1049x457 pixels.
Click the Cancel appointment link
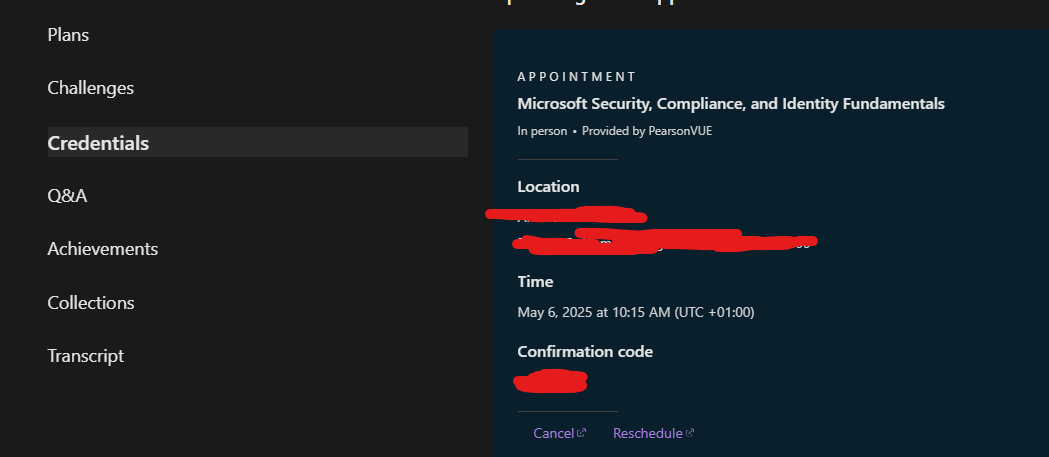559,433
